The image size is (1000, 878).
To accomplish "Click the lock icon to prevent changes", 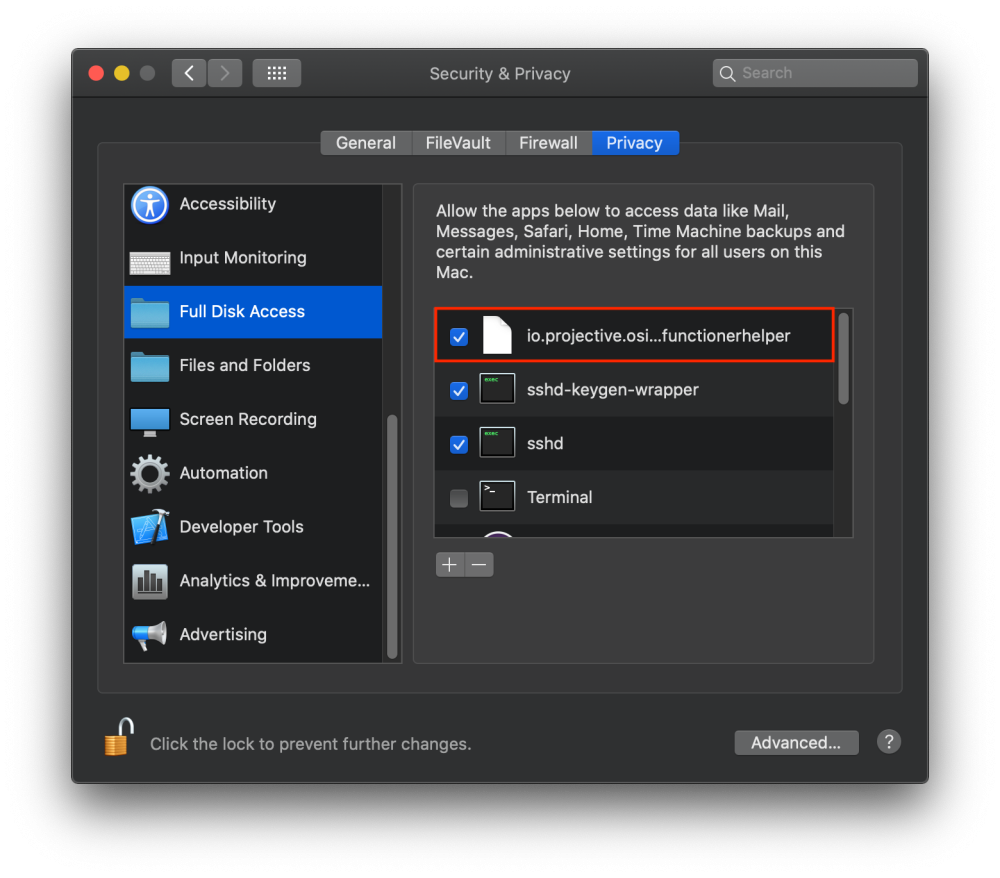I will [118, 739].
